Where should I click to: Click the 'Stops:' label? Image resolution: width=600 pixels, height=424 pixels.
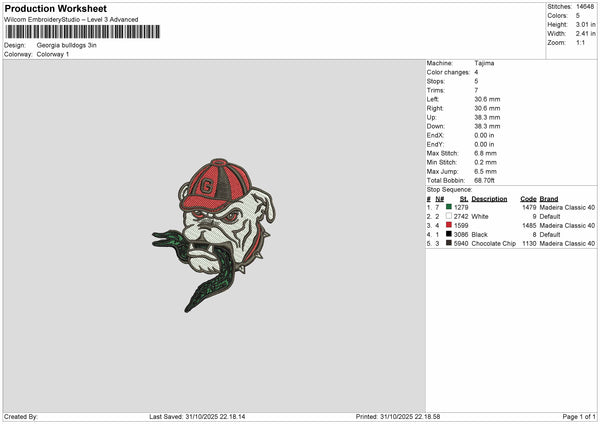coord(436,81)
